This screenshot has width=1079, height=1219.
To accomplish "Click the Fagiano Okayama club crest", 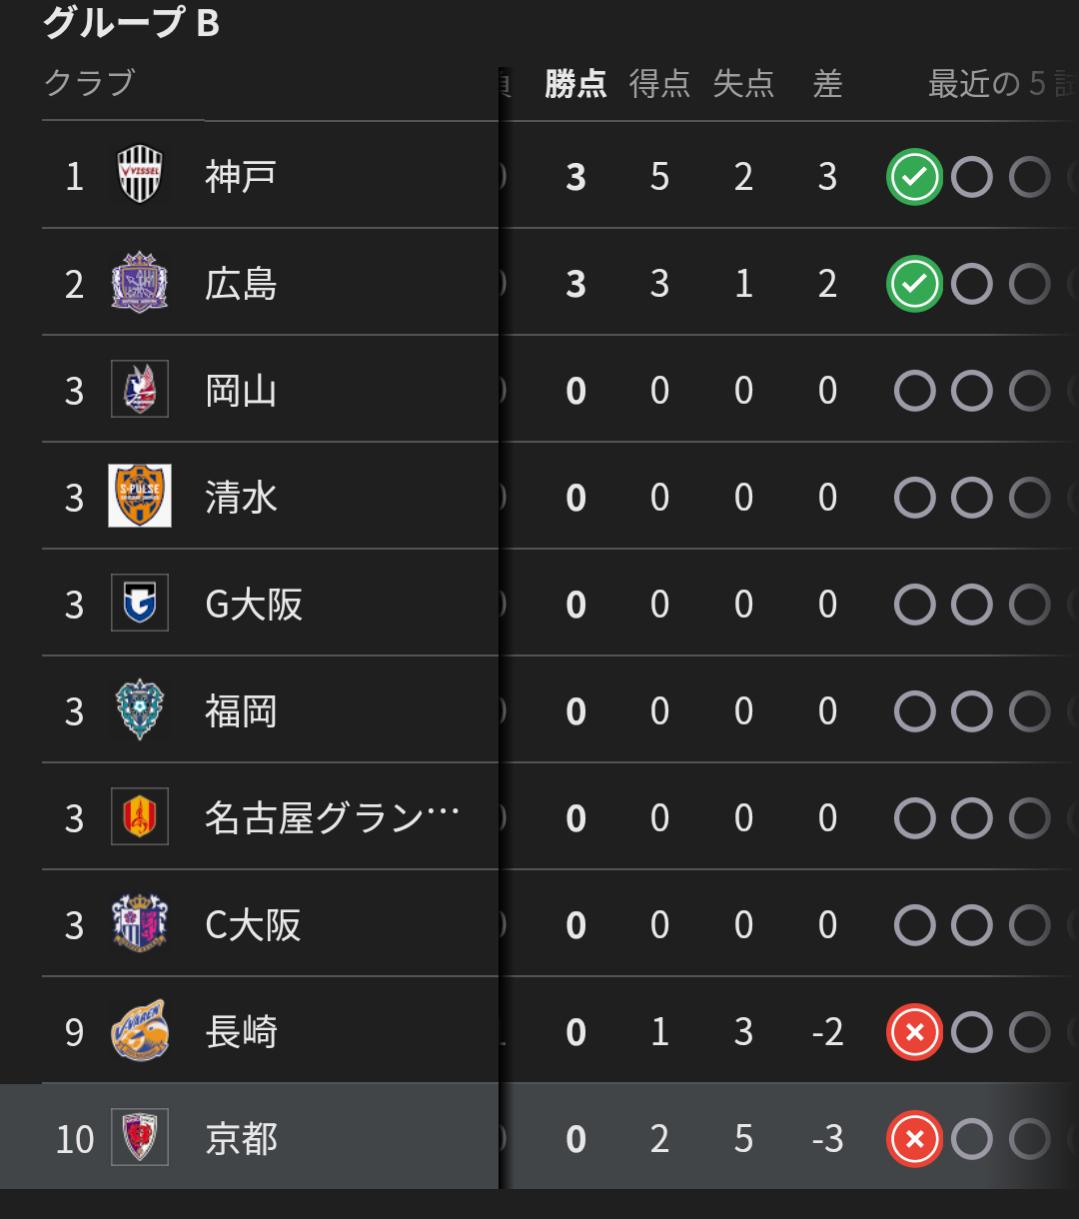I will pos(139,389).
